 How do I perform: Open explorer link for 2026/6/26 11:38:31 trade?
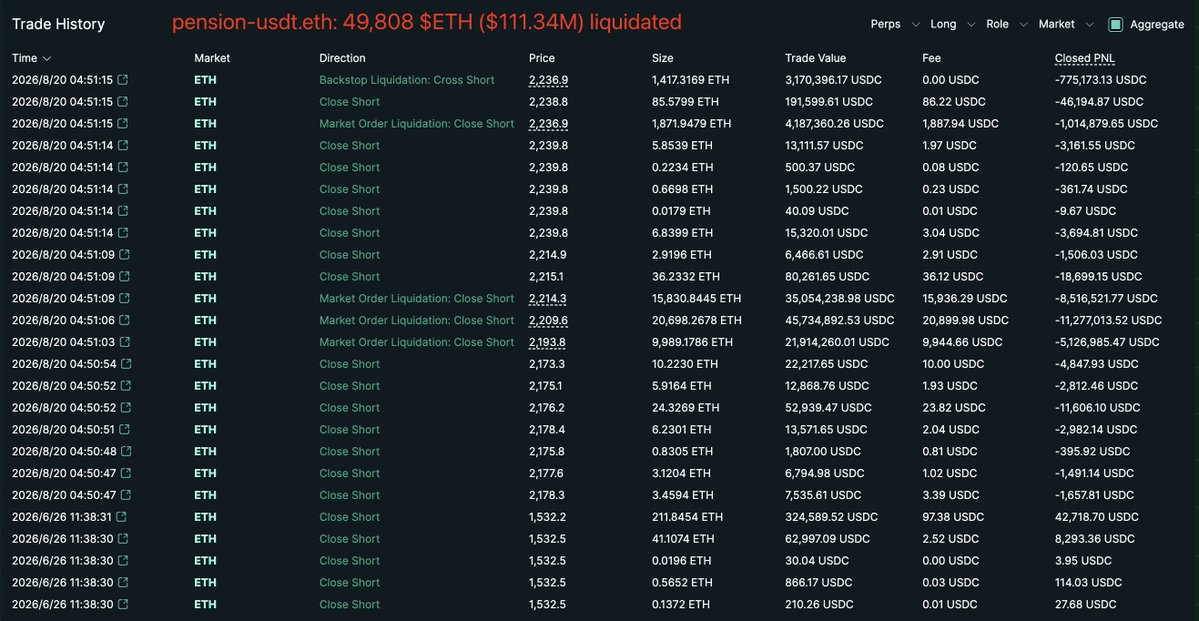click(x=121, y=517)
